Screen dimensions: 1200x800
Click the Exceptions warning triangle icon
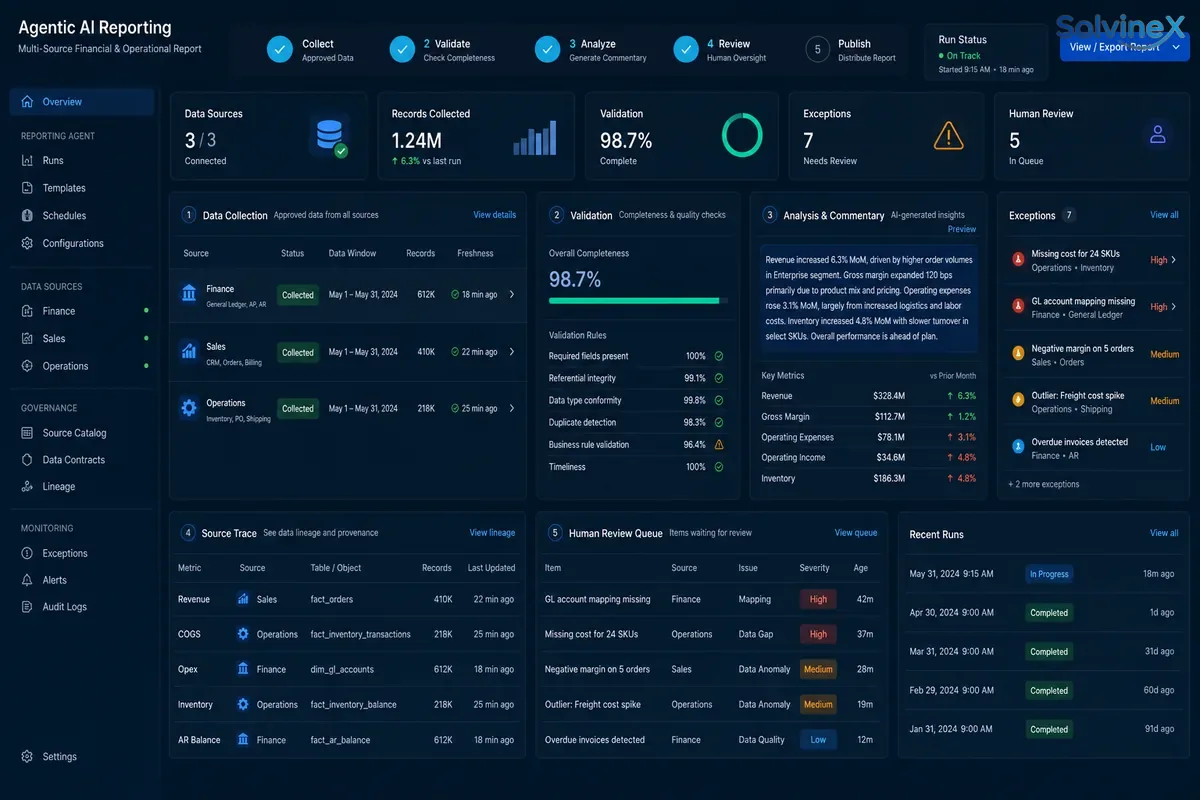tap(948, 136)
